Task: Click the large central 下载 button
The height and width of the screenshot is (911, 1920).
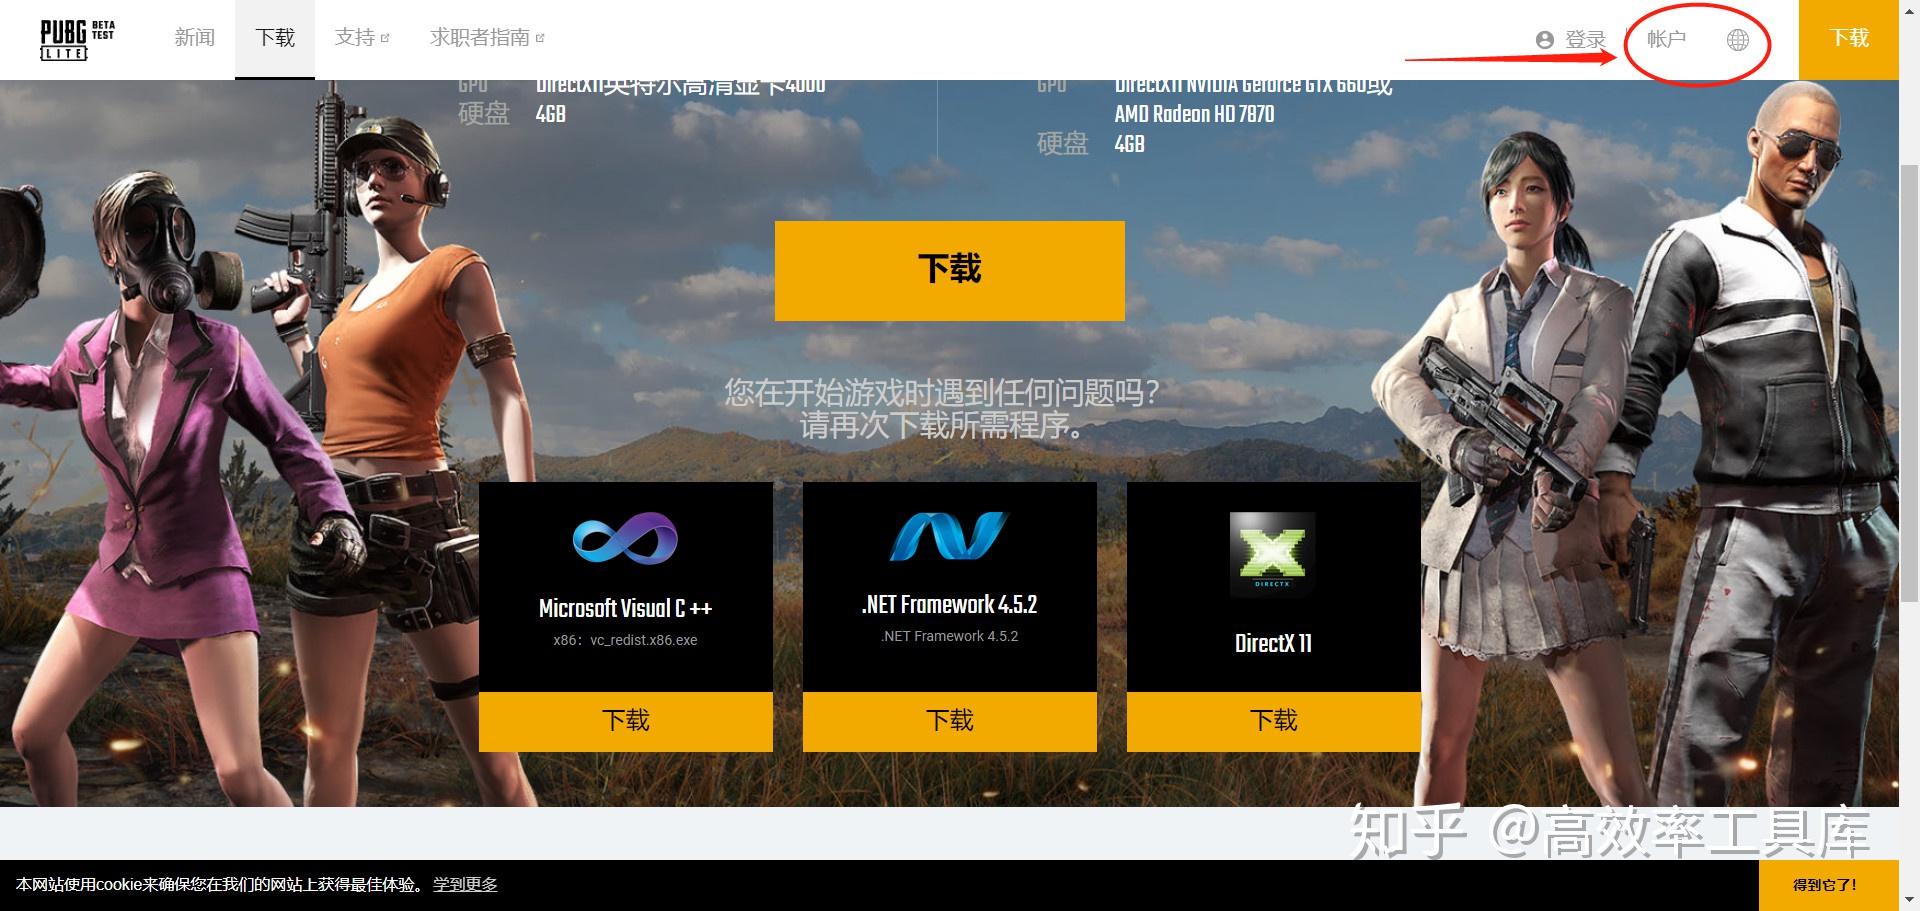Action: [x=949, y=270]
